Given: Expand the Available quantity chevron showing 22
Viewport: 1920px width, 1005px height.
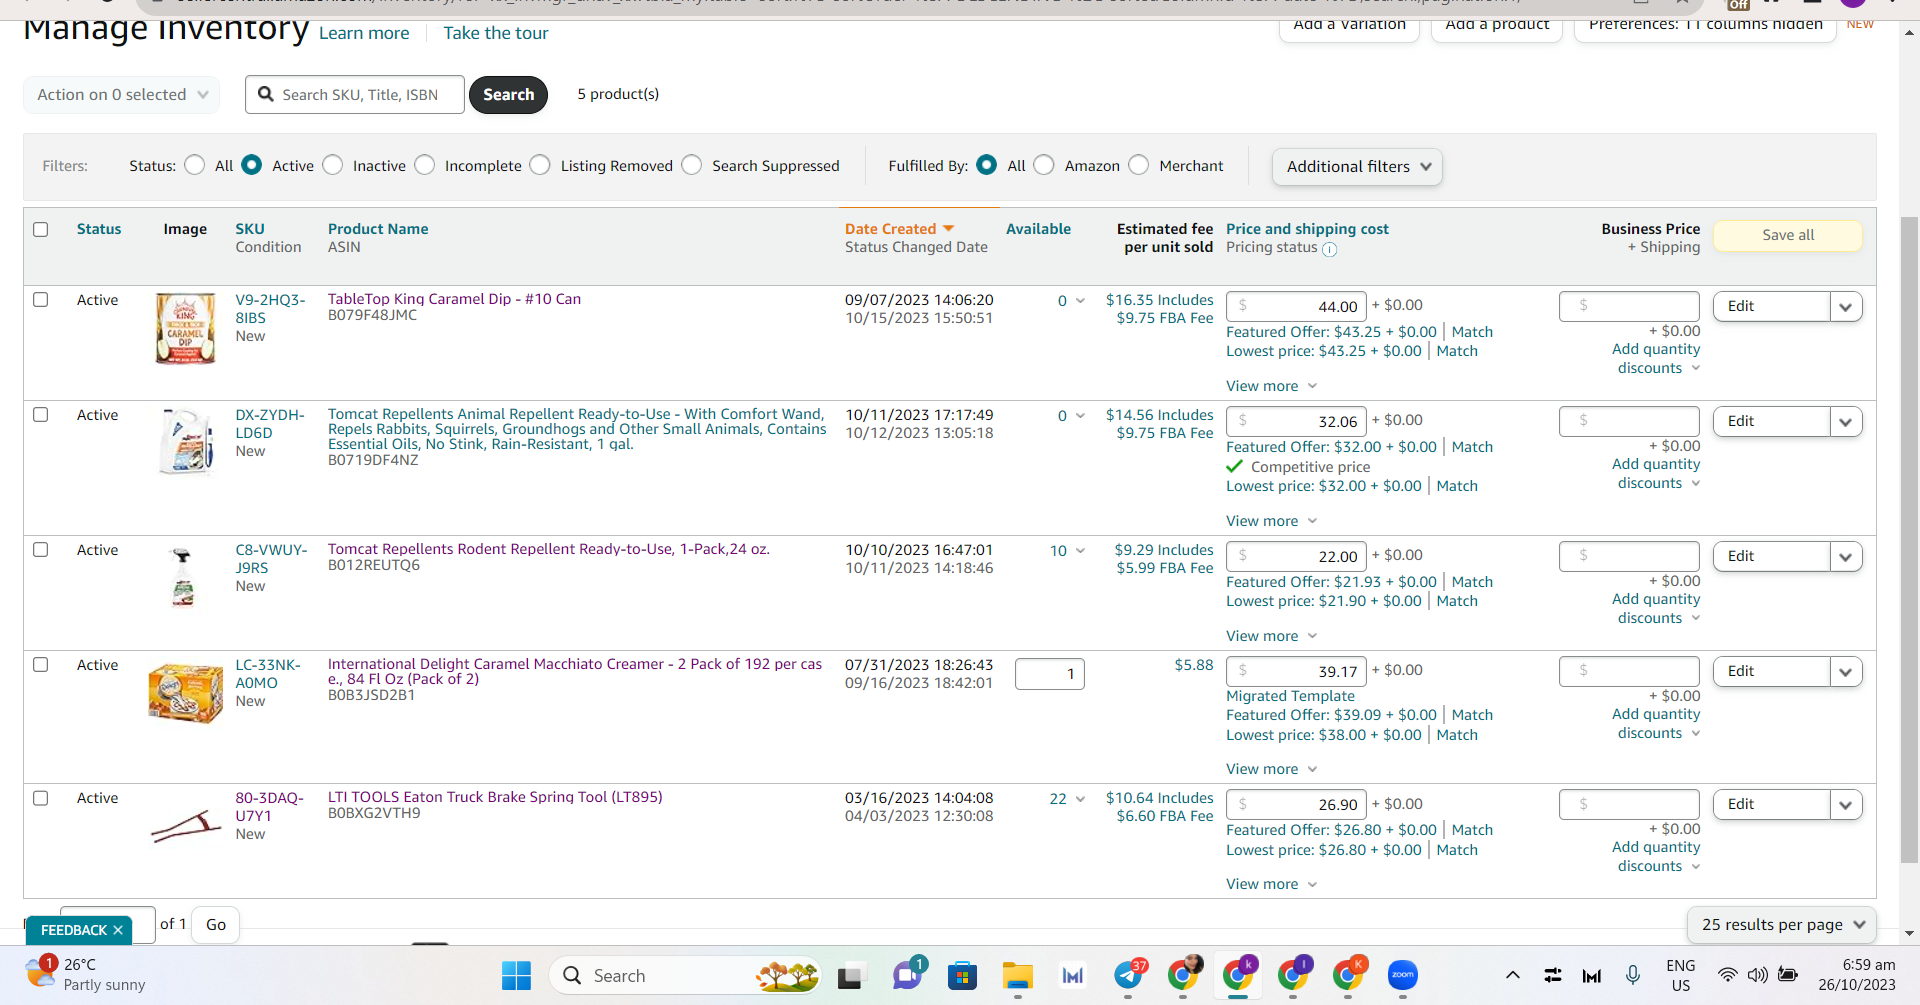Looking at the screenshot, I should 1080,799.
